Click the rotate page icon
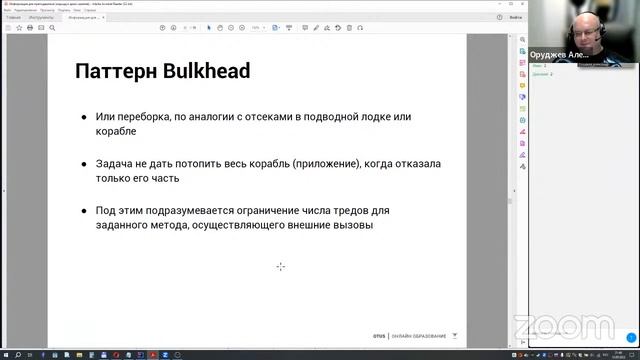Screen dimensions: 640x360 tap(338, 28)
